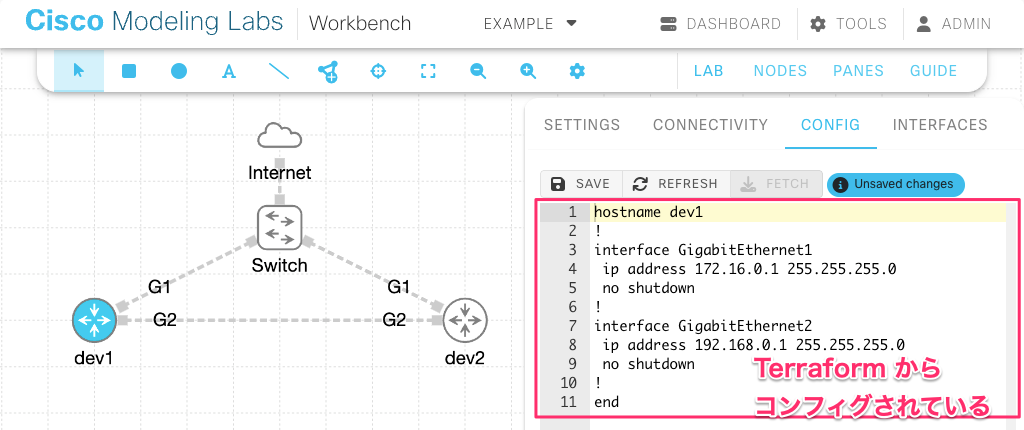Screen dimensions: 1024x430
Task: Select the dev1 router node
Action: tap(95, 320)
